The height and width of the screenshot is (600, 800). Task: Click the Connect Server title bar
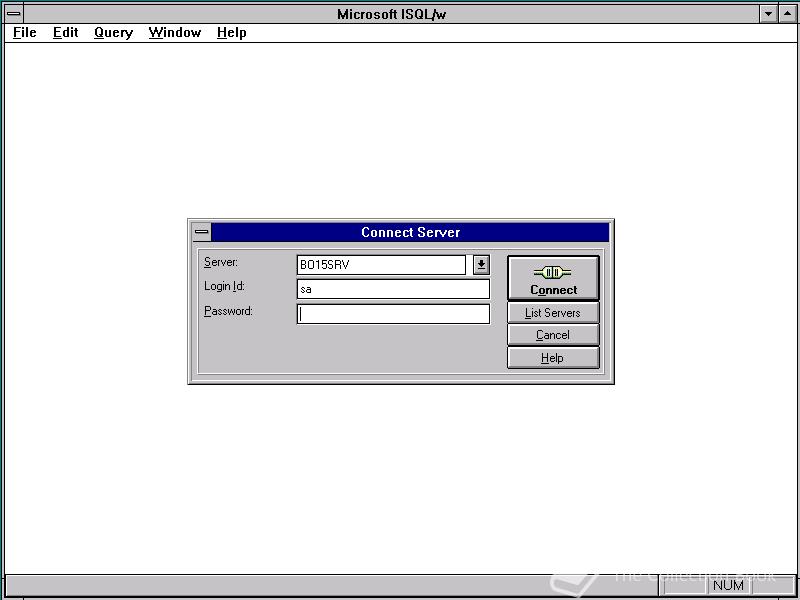(410, 232)
